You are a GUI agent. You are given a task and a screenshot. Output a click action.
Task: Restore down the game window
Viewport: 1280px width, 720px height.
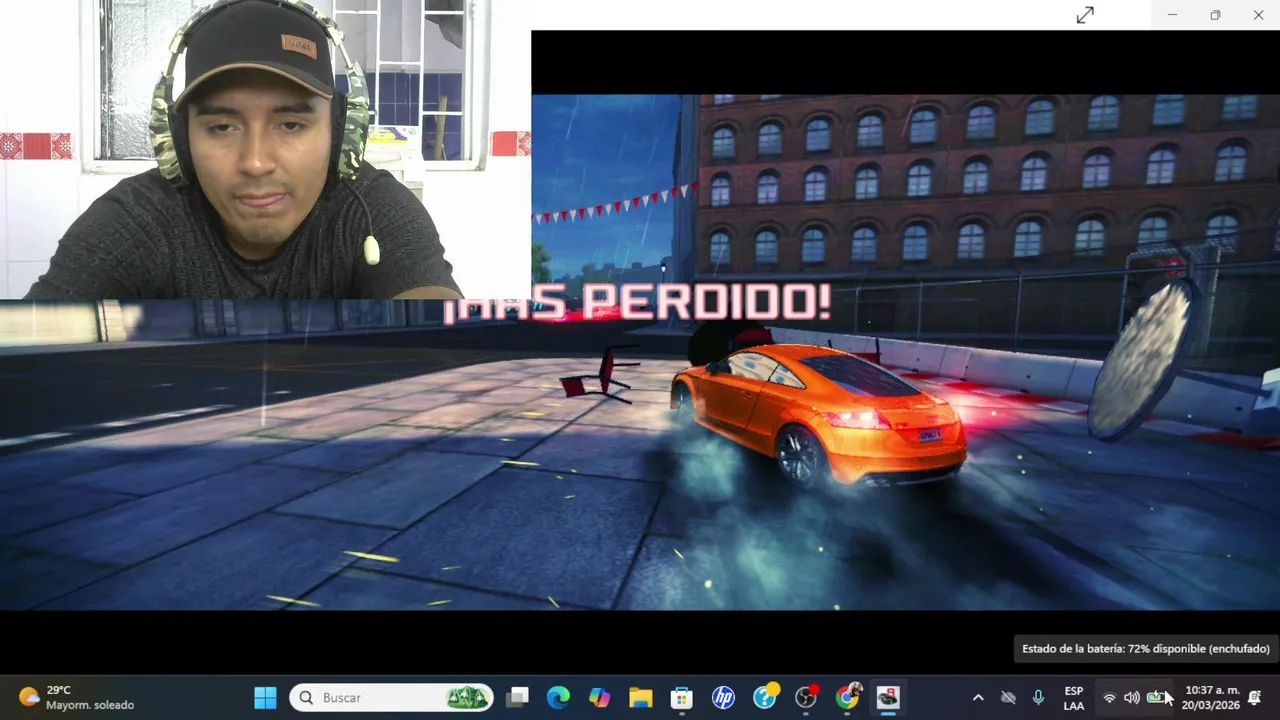pos(1215,15)
